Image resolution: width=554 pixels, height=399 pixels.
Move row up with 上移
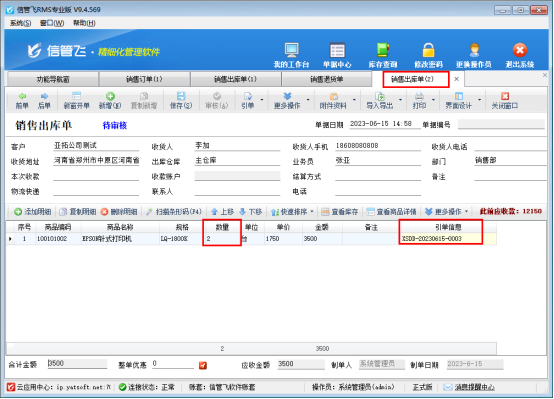coord(223,212)
